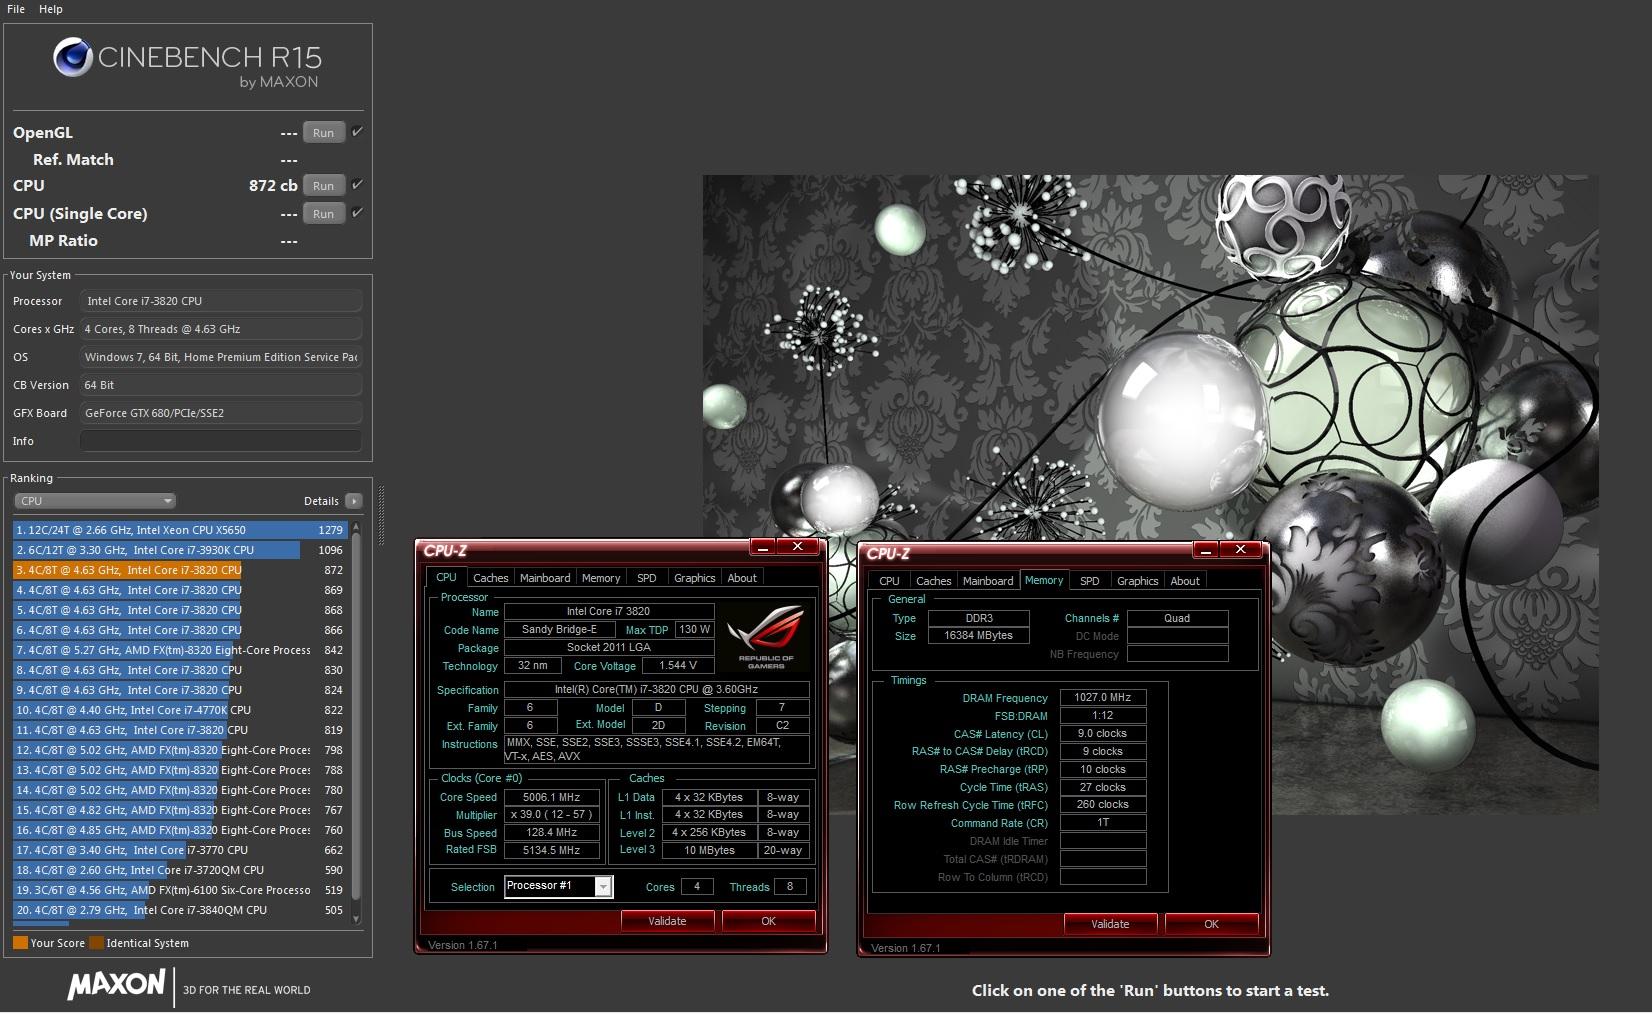Select the FX-8320 5.27 GHz entry
1652x1014 pixels.
(180, 650)
